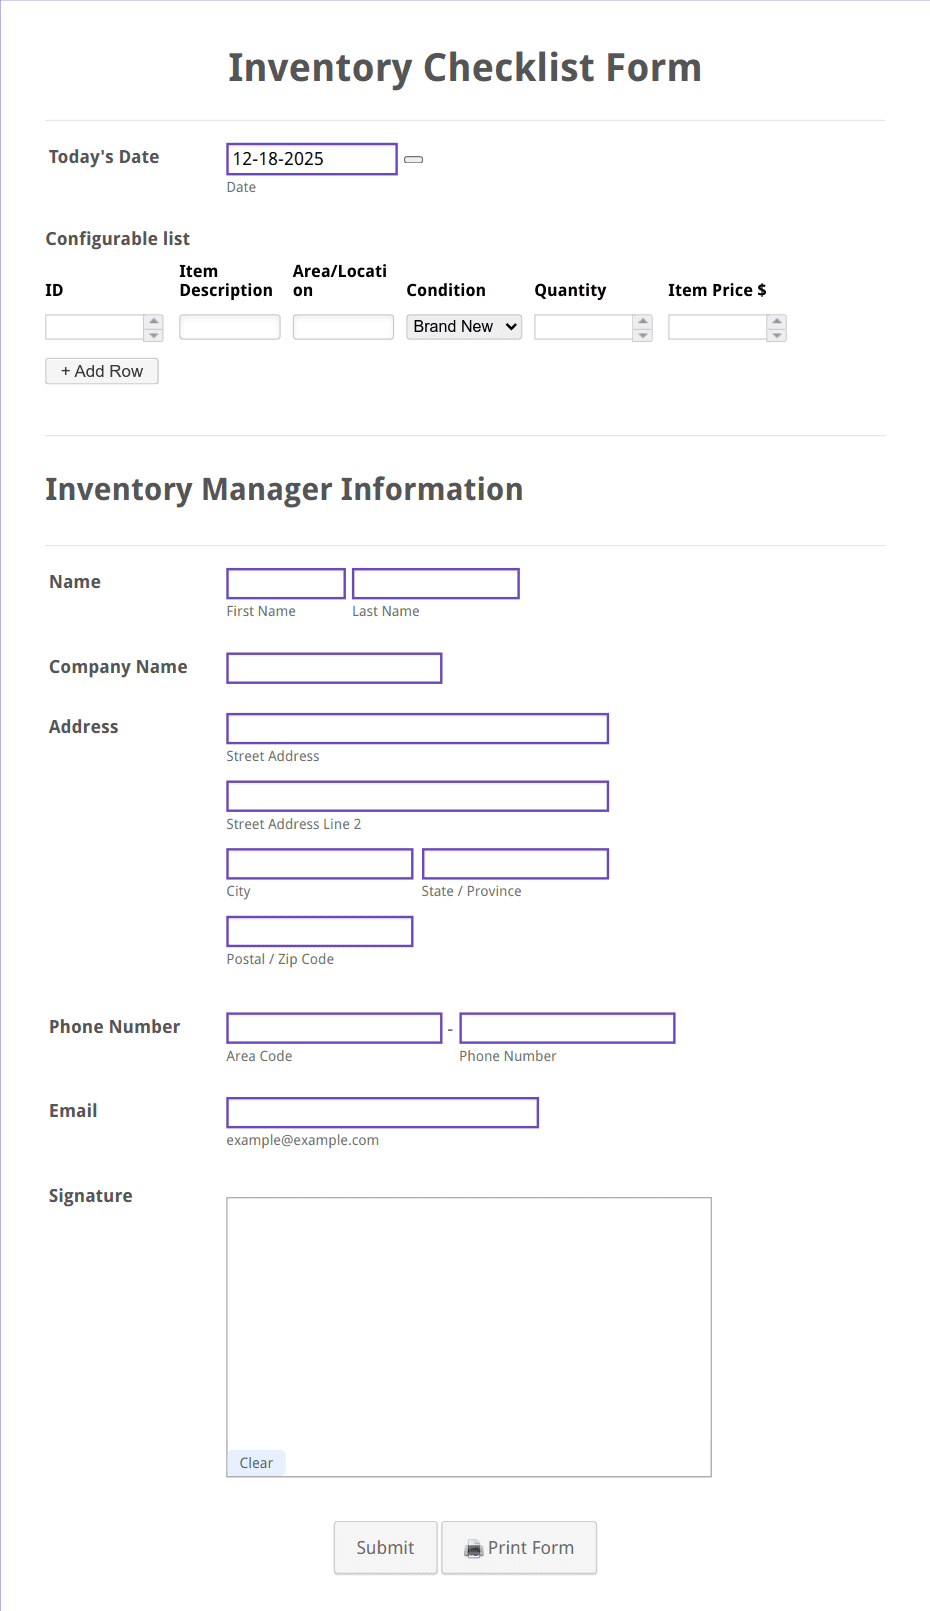Screen dimensions: 930x1611
Task: Select the date input showing 12-18-2025
Action: (x=310, y=158)
